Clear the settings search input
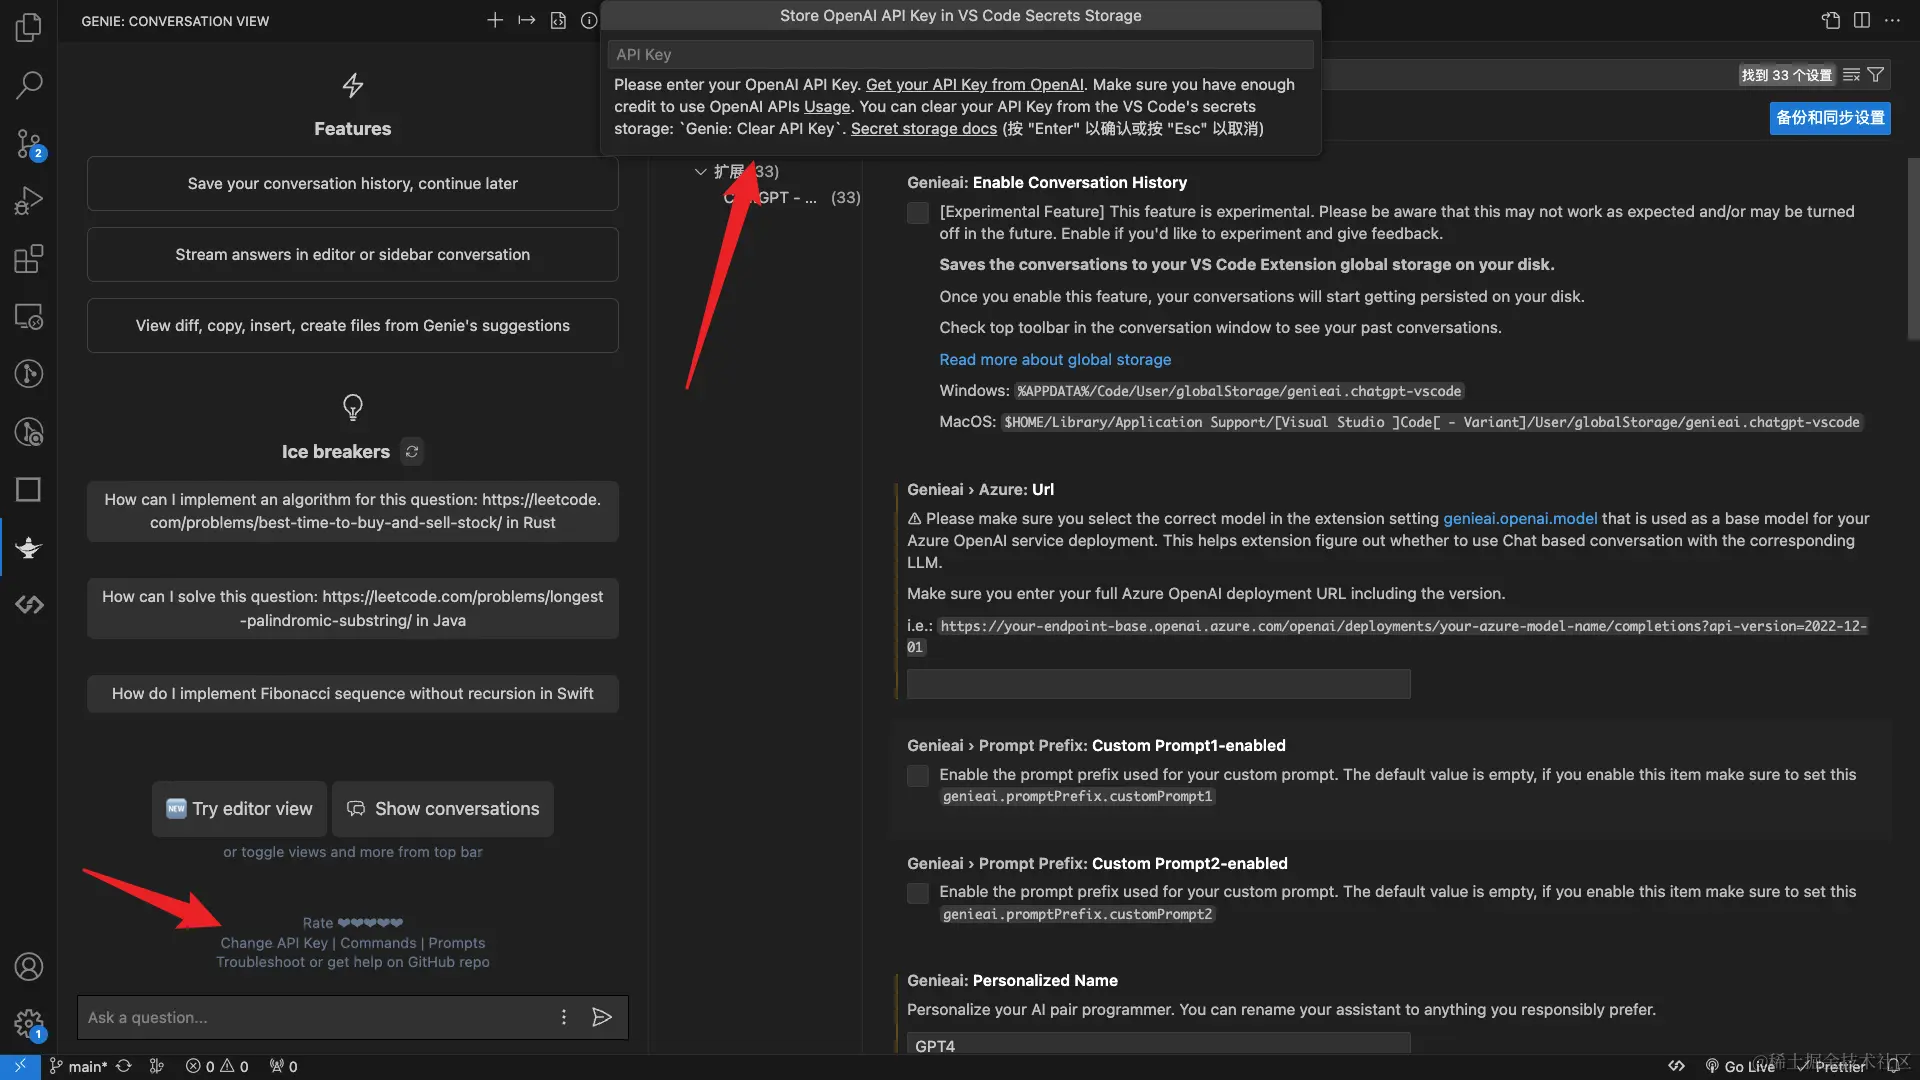The height and width of the screenshot is (1080, 1920). (x=1852, y=75)
